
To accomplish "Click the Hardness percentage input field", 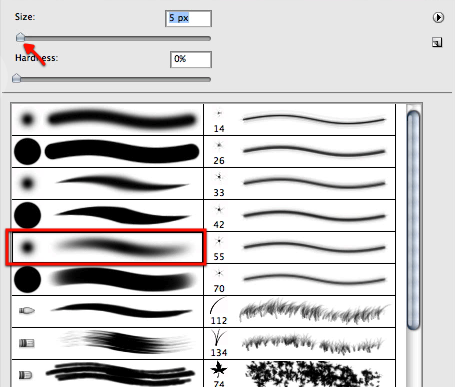I will 191,59.
